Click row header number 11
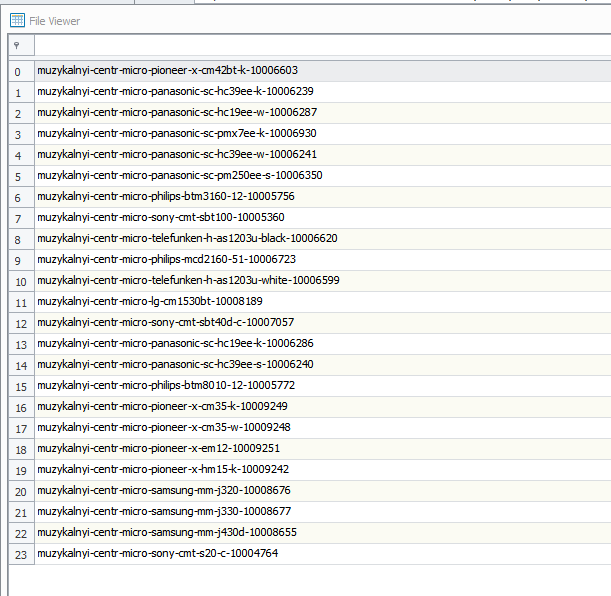Viewport: 611px width, 596px height. click(x=21, y=303)
